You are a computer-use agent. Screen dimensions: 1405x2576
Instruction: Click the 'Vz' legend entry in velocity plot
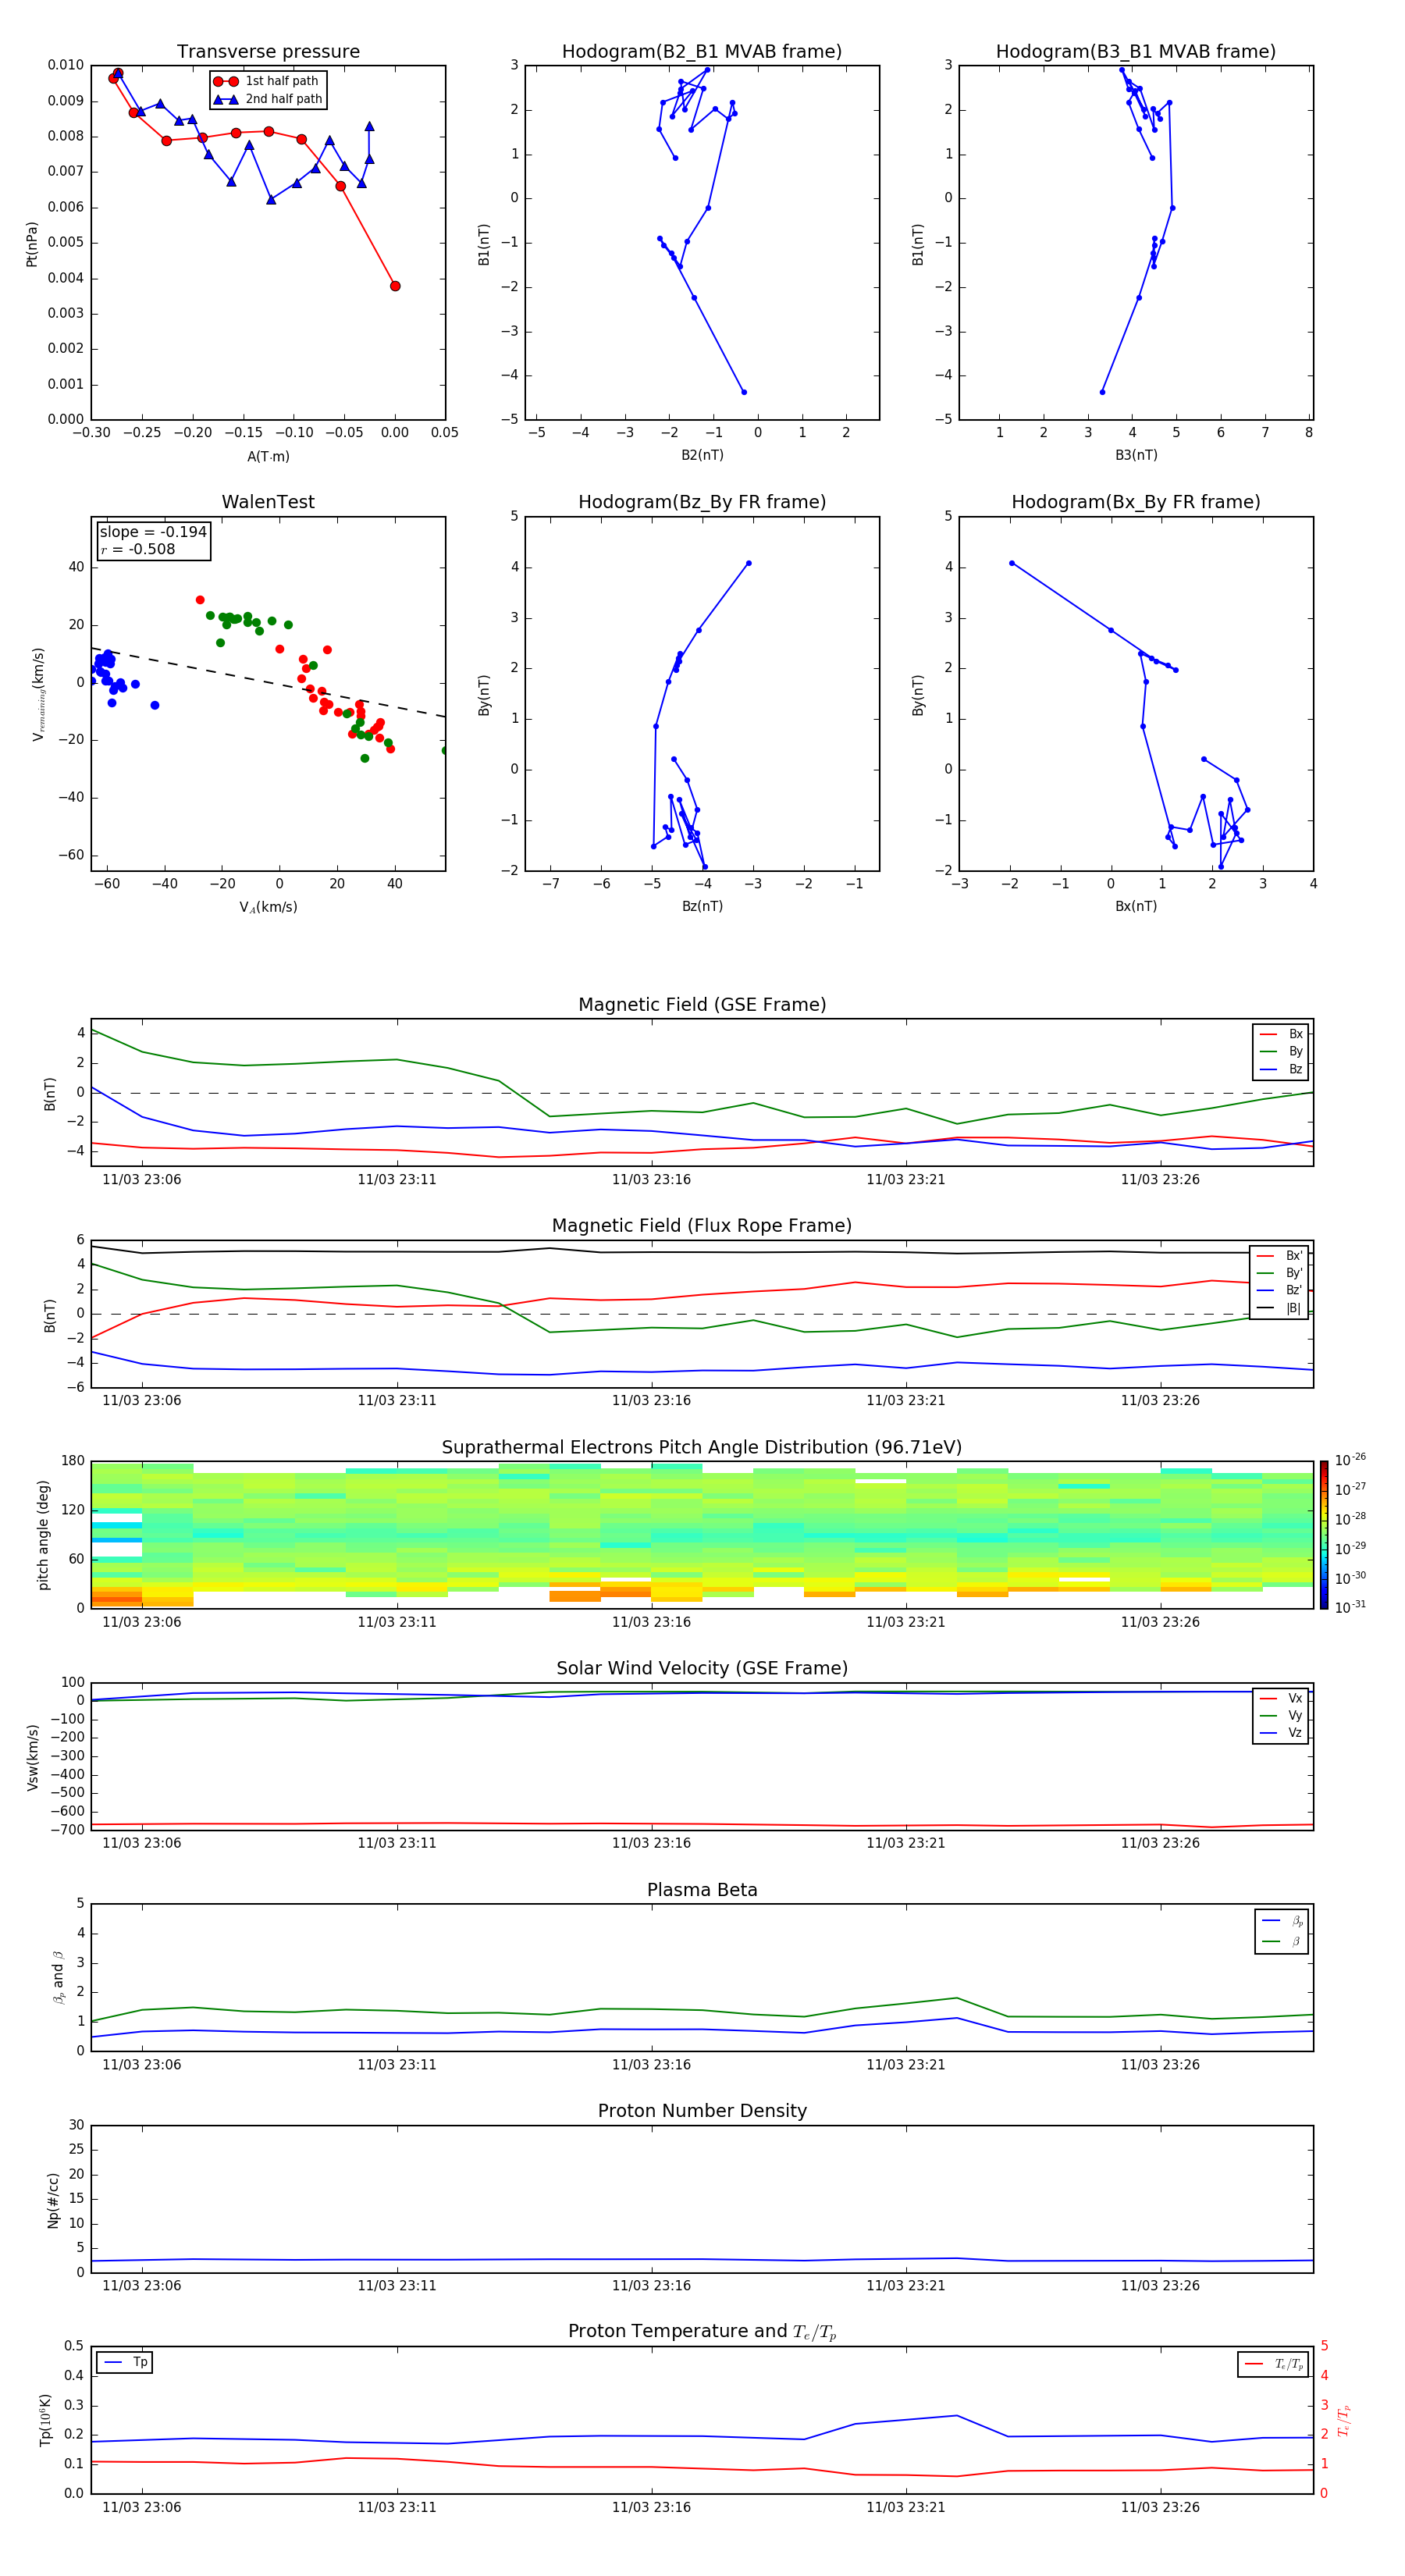[1282, 1733]
